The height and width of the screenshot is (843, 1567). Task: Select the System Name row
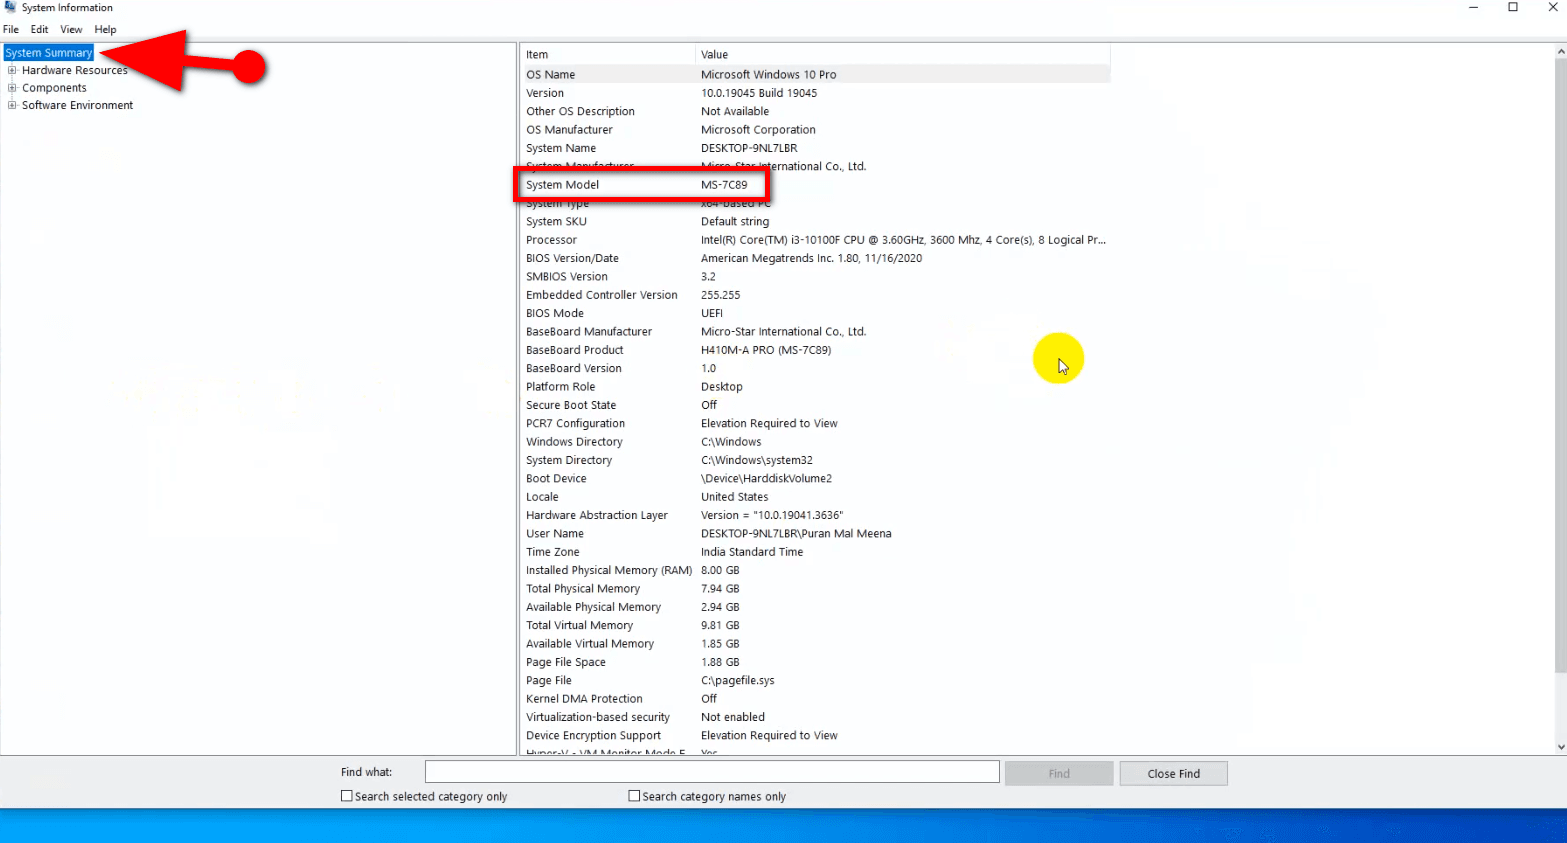(x=815, y=148)
